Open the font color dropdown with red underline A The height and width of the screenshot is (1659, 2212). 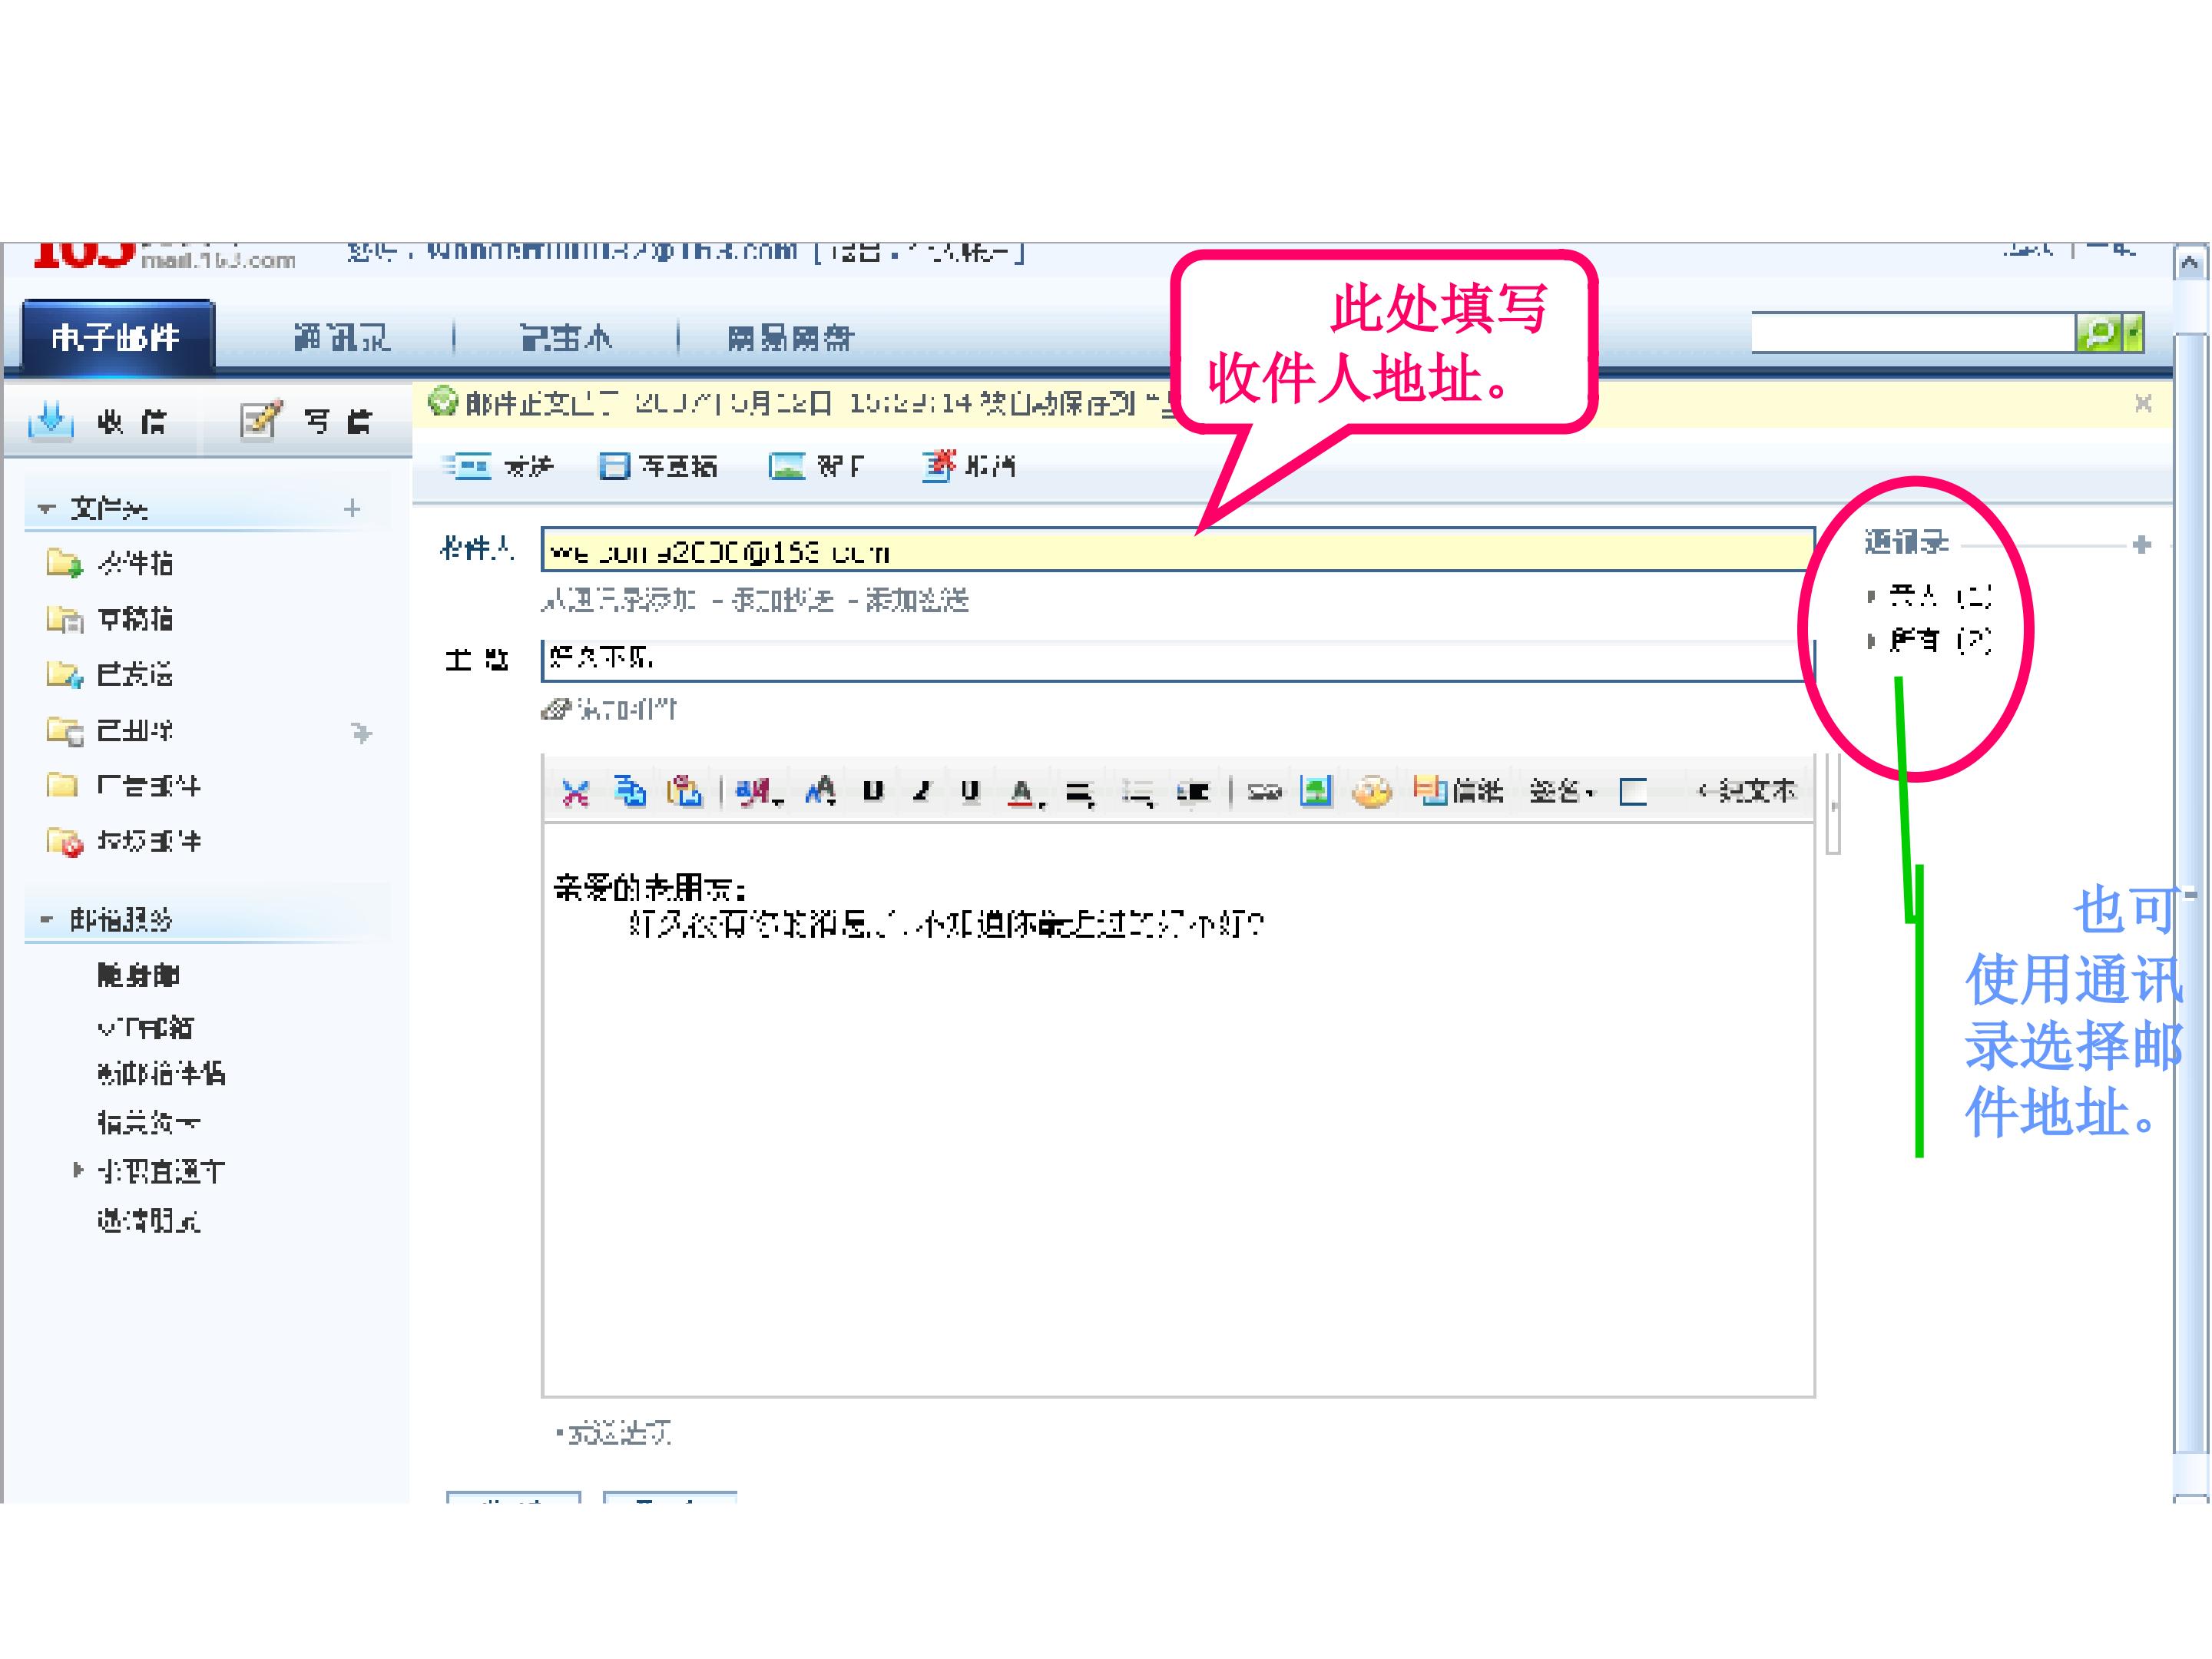(x=1026, y=793)
